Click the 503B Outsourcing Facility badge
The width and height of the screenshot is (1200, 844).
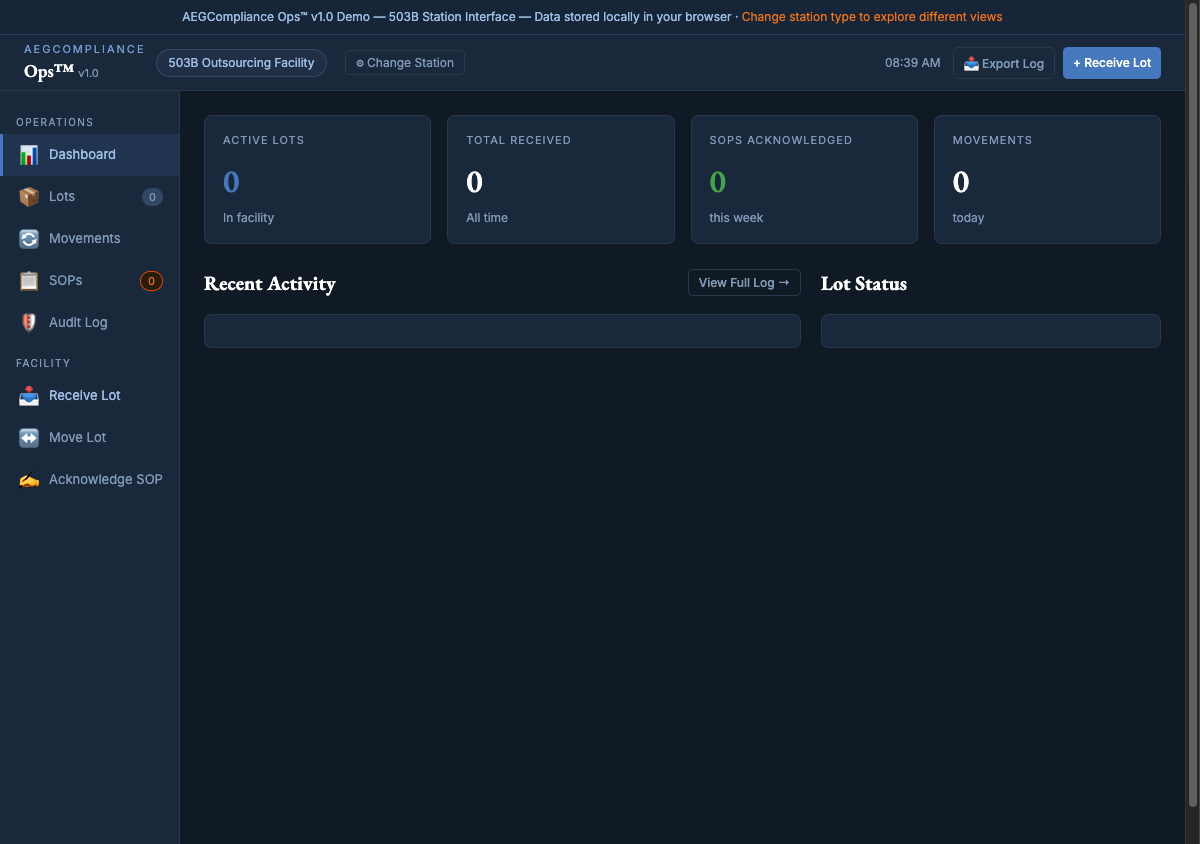241,63
